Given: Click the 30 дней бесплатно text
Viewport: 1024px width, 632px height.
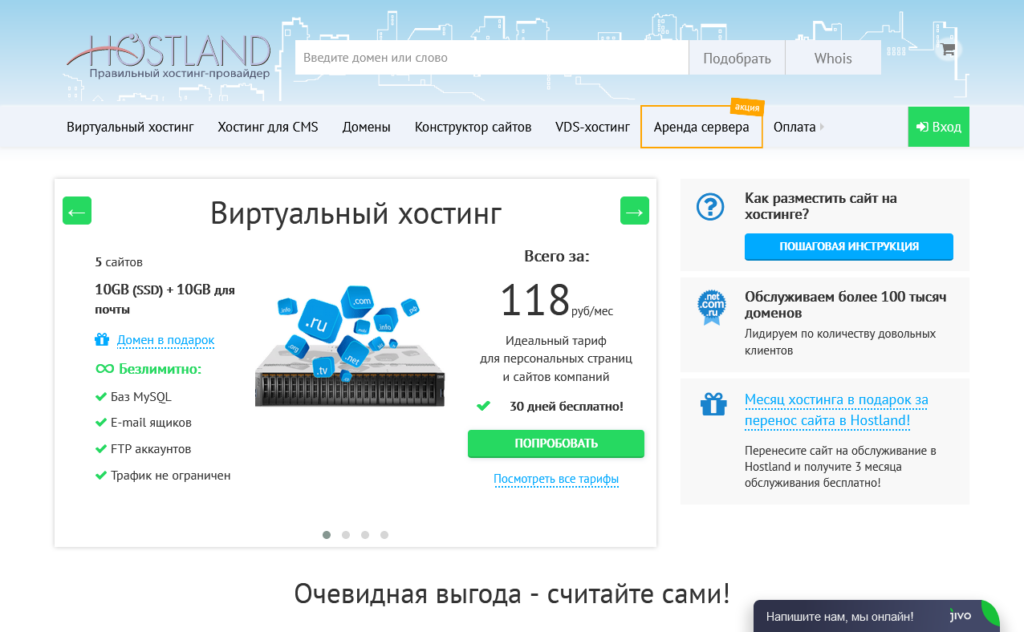Looking at the screenshot, I should (566, 406).
